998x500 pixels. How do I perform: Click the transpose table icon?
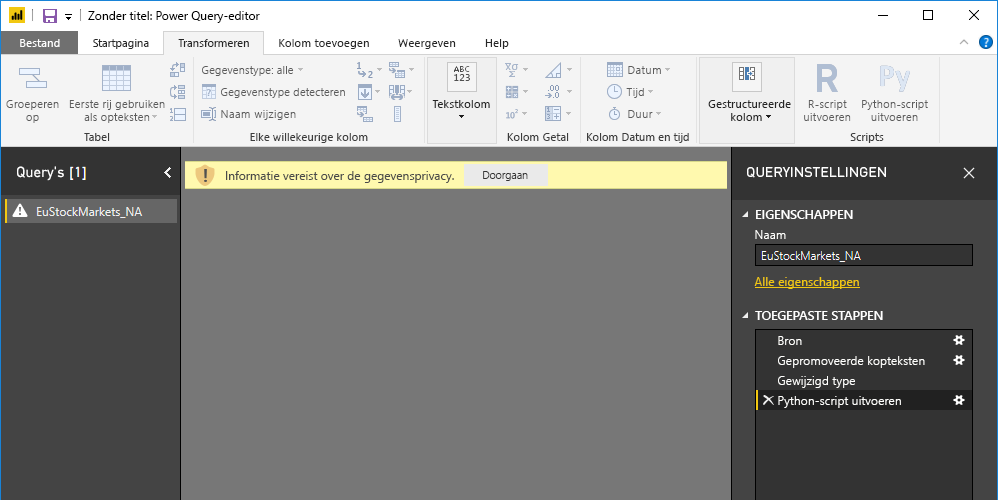pyautogui.click(x=178, y=69)
